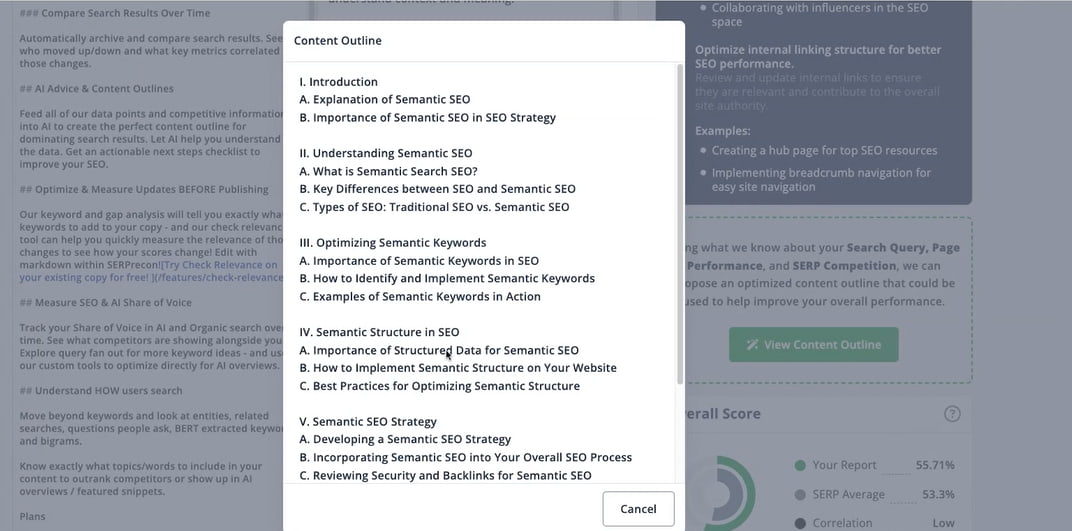Click the View Content Outline button
1072x531 pixels.
[x=813, y=345]
